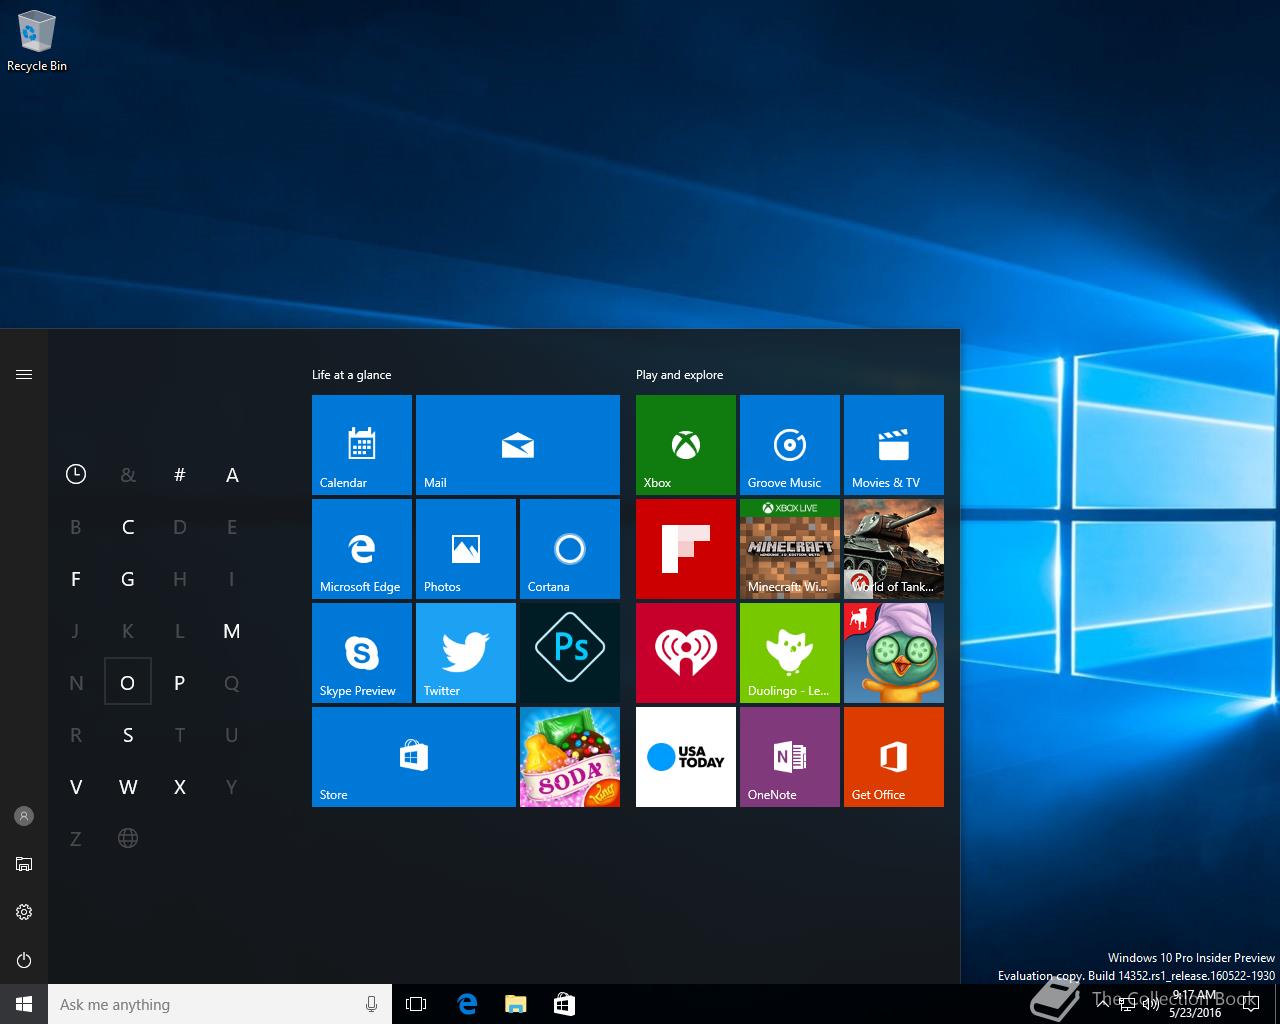The height and width of the screenshot is (1024, 1280).
Task: Open the Mail tile
Action: pos(518,445)
